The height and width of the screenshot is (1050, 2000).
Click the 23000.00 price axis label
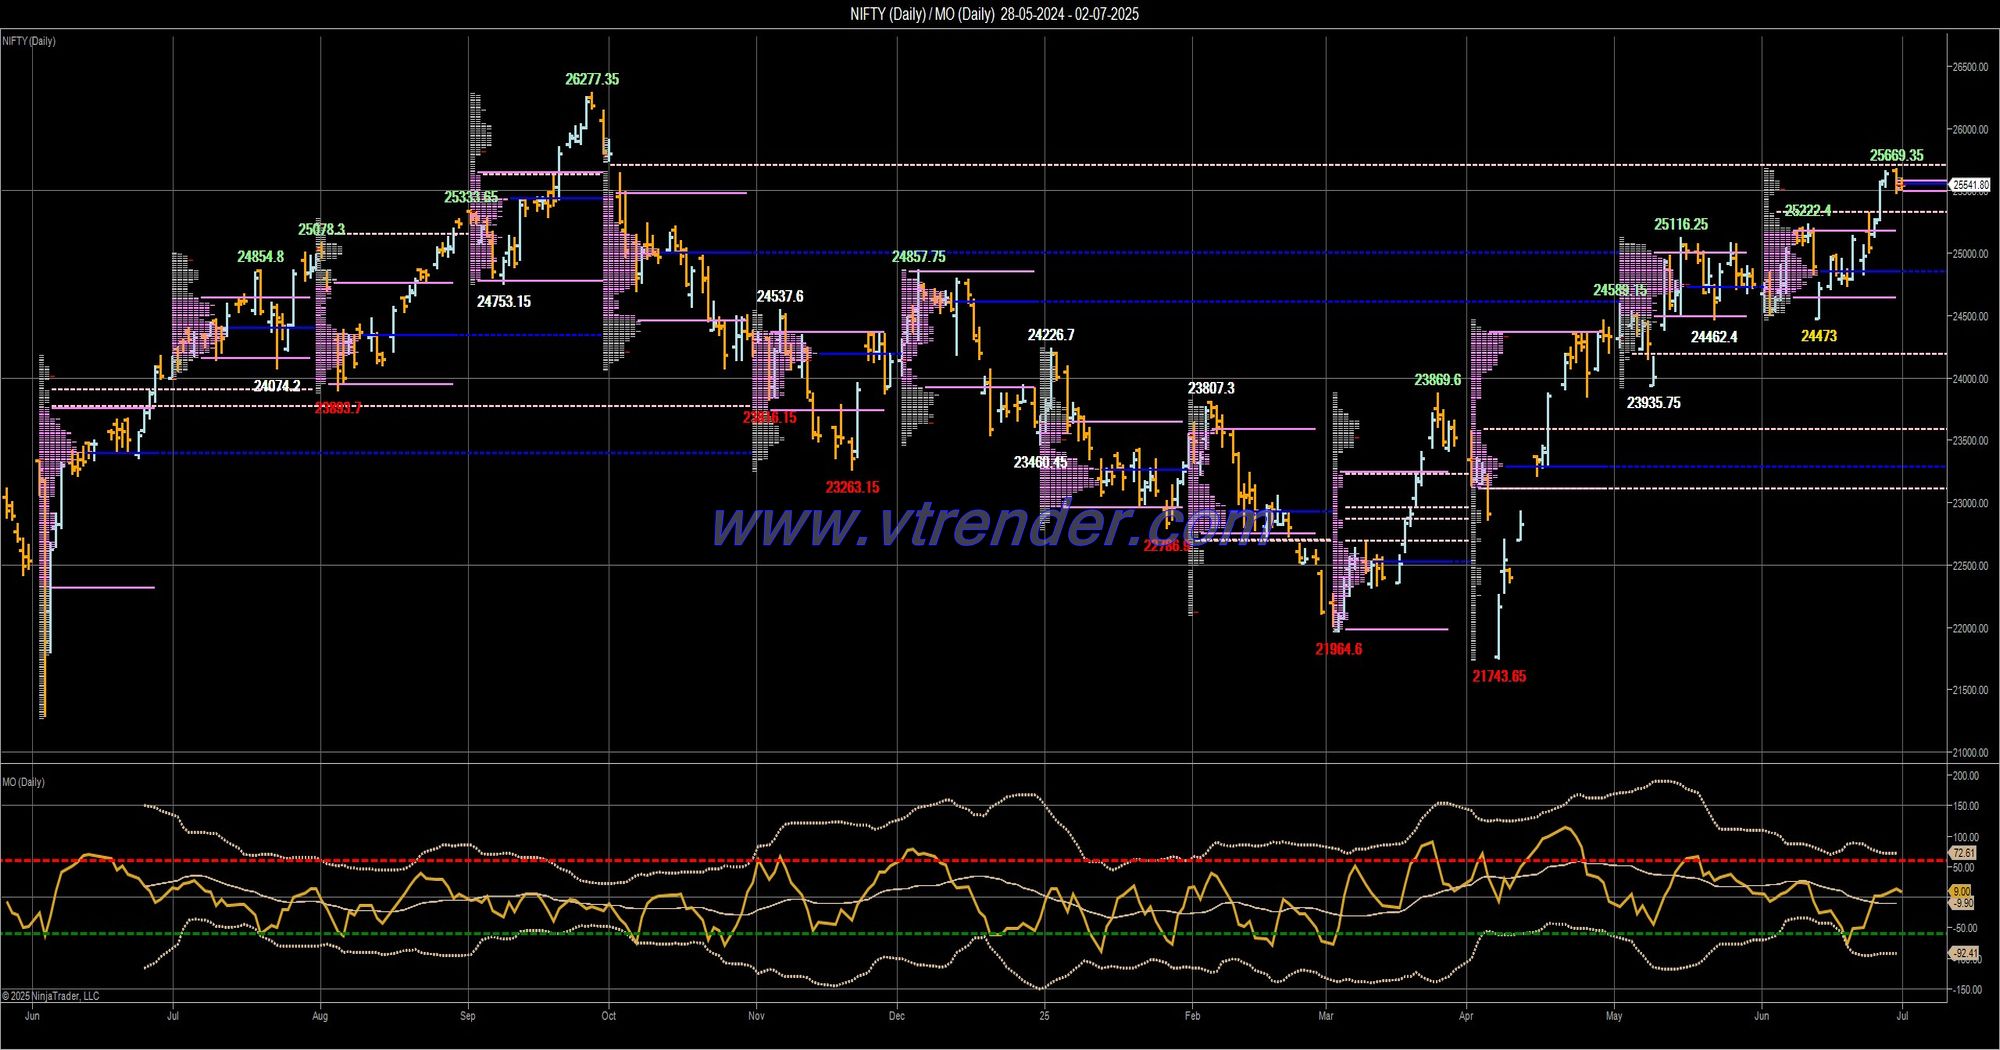(1970, 504)
